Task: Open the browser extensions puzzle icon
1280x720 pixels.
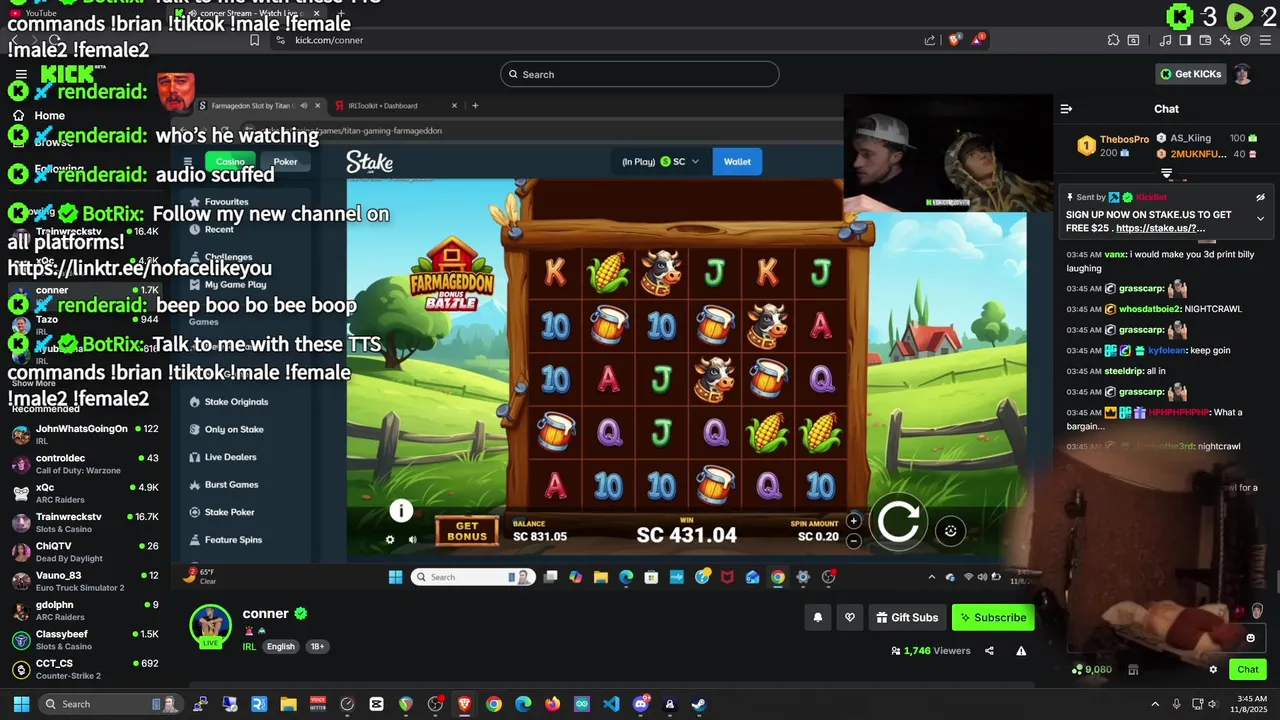Action: click(x=1113, y=40)
